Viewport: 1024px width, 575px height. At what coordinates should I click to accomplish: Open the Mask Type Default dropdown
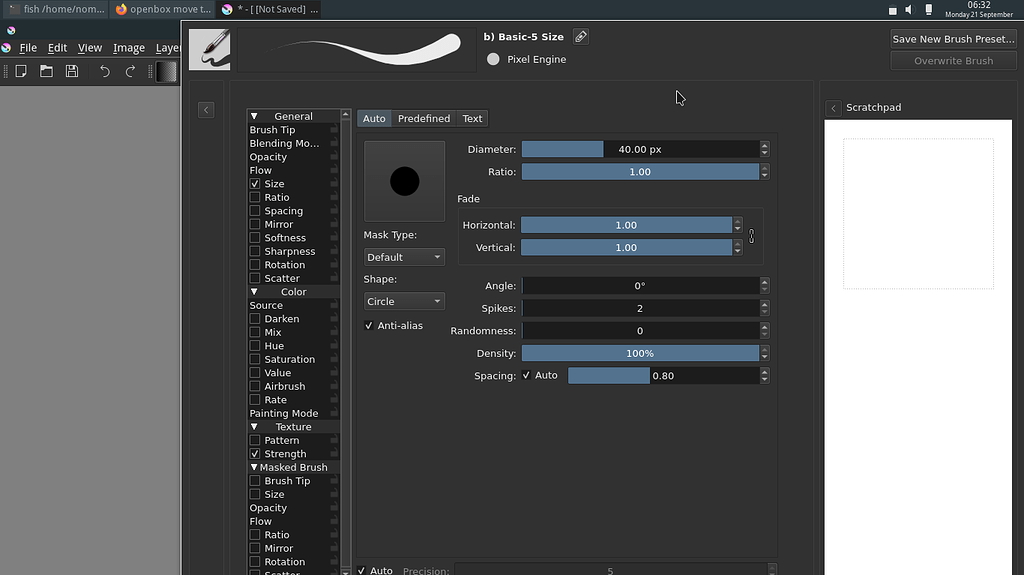[404, 257]
